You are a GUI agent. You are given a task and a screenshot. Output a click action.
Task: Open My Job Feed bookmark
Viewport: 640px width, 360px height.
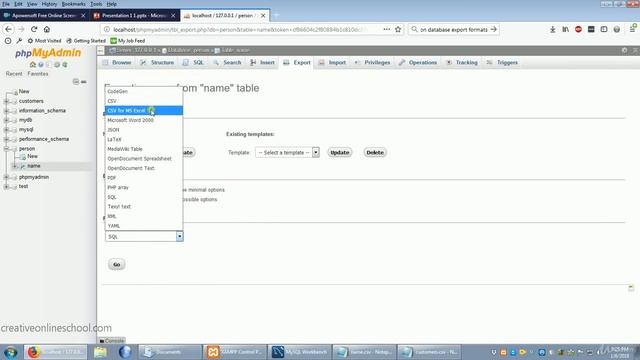click(128, 41)
